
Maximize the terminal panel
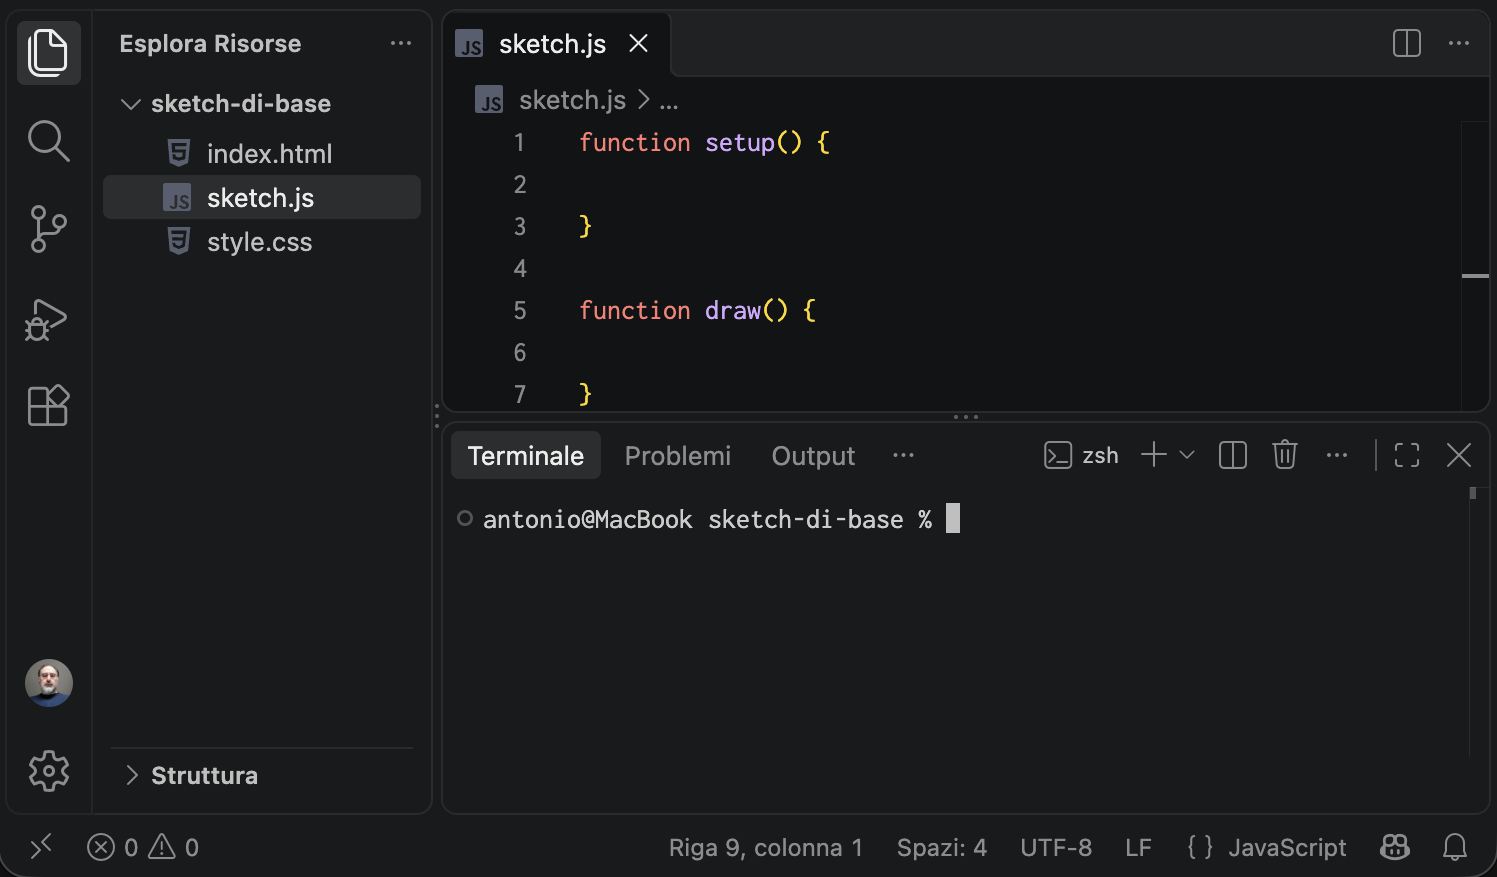pyautogui.click(x=1407, y=455)
